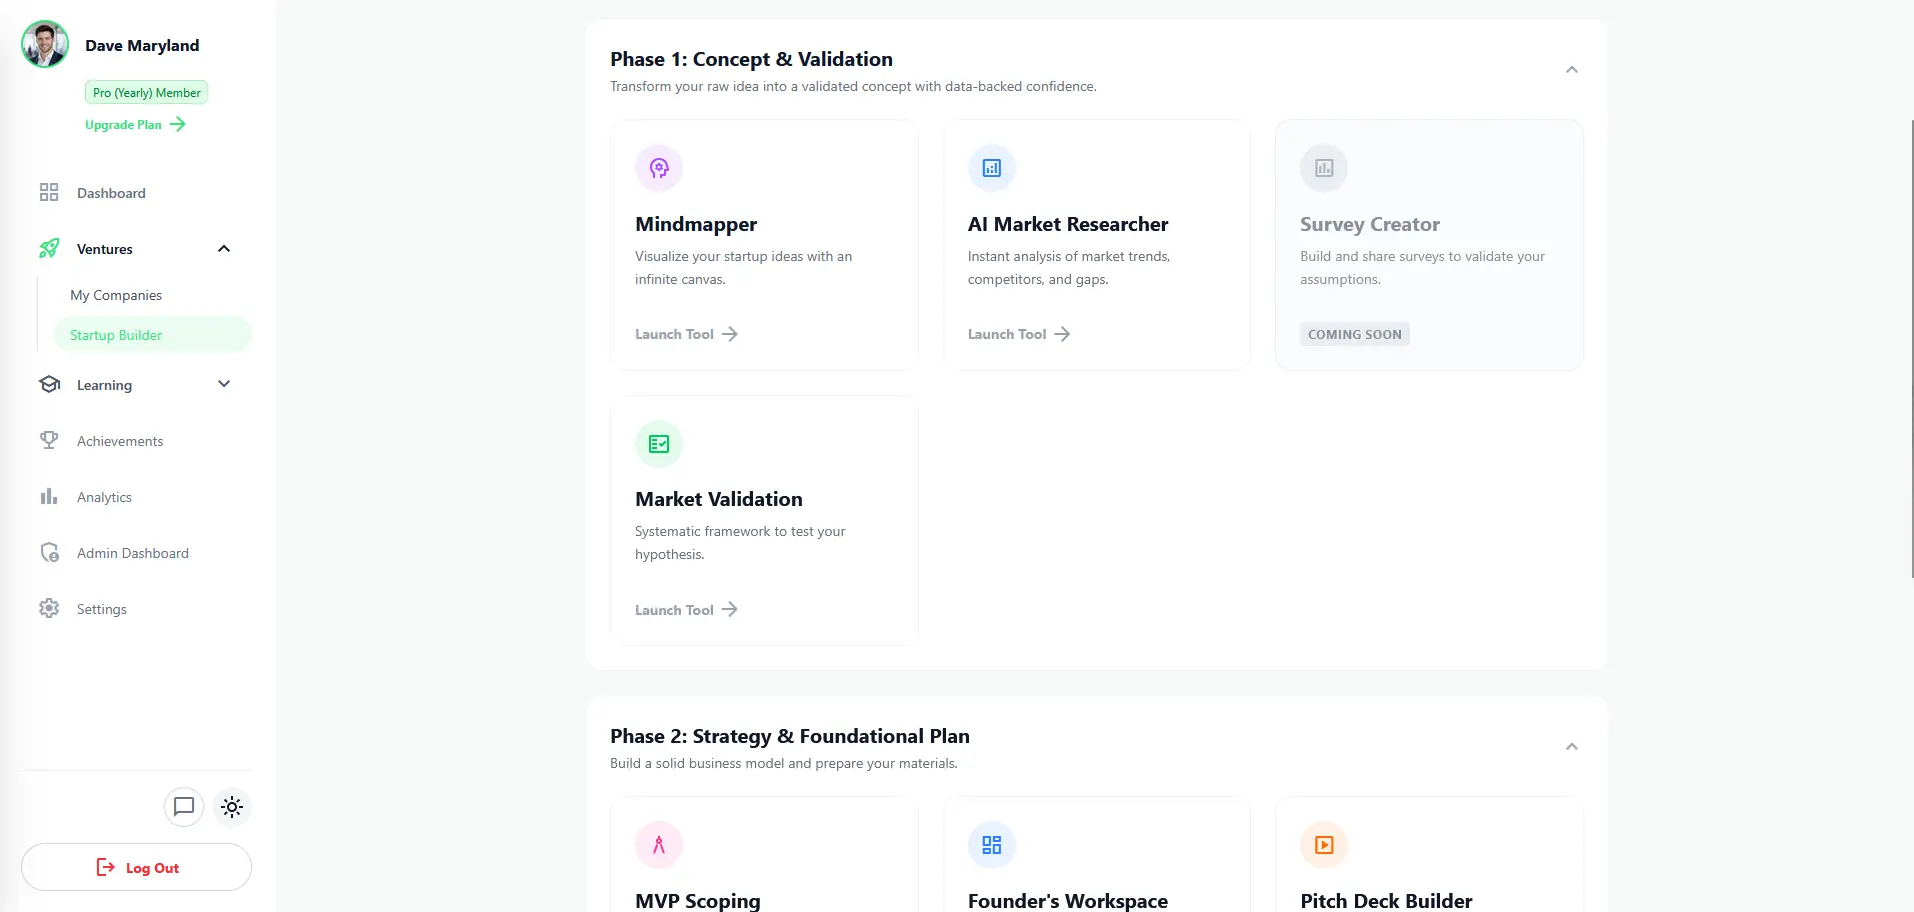Click the Achievements trophy icon
This screenshot has height=912, width=1914.
pyautogui.click(x=49, y=440)
